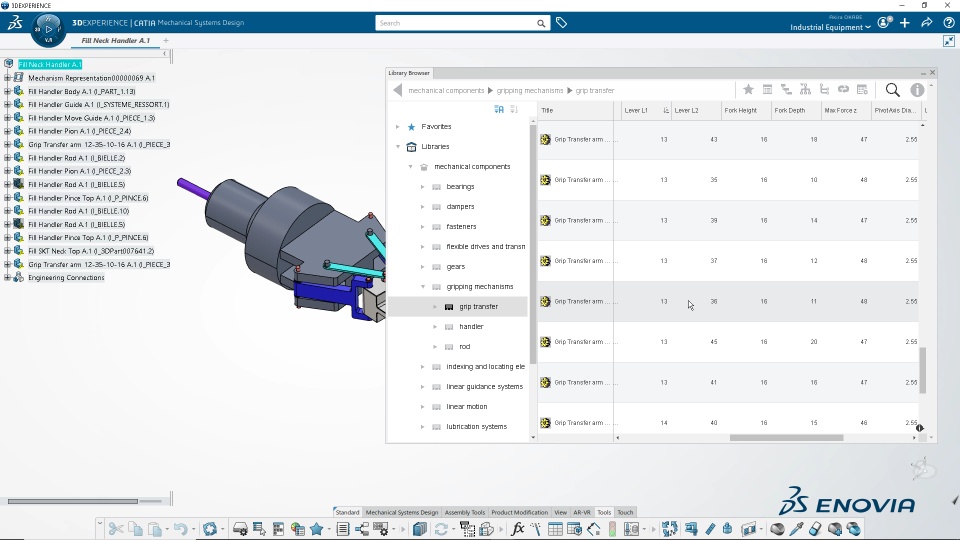This screenshot has height=540, width=960.
Task: Expand the Favorites node in Library Browser
Action: click(398, 127)
